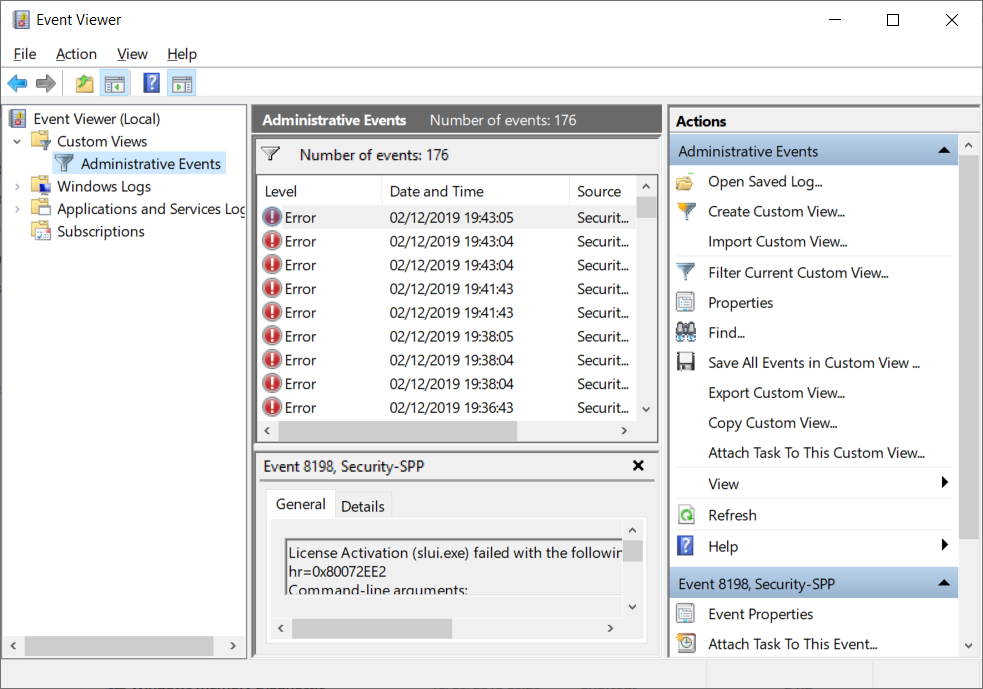Click error icon of 19:36:43 event row

tap(272, 407)
